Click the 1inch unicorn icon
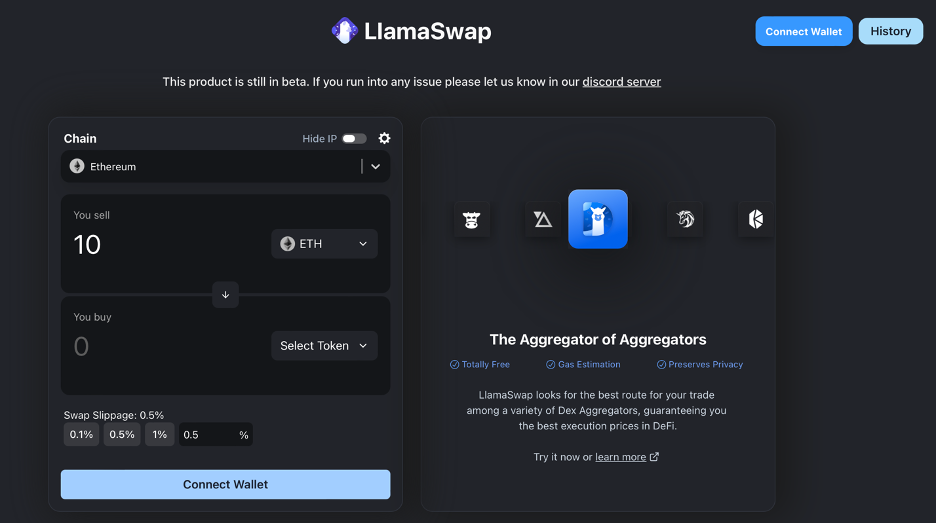The width and height of the screenshot is (936, 524). click(685, 219)
